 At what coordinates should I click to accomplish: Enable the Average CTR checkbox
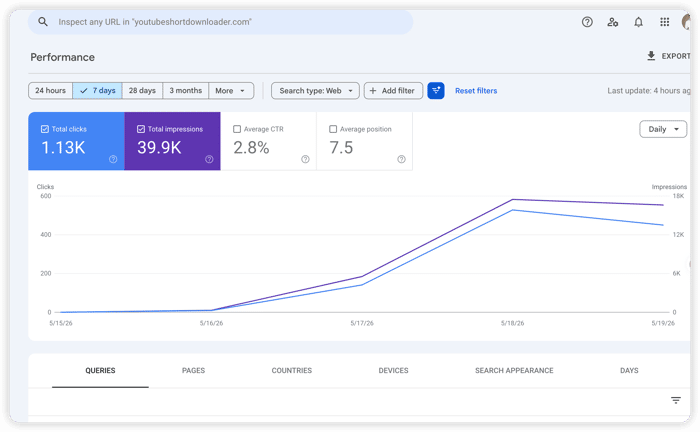[x=237, y=129]
